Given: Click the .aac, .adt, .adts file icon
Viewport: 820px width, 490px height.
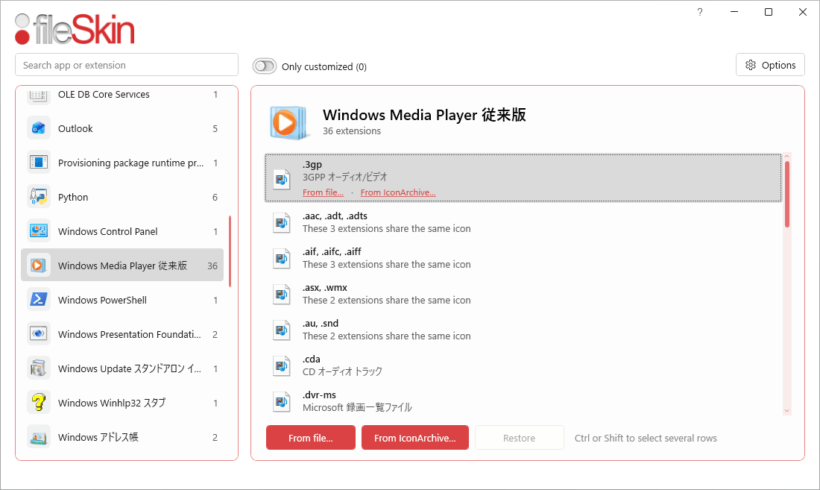Looking at the screenshot, I should [281, 223].
